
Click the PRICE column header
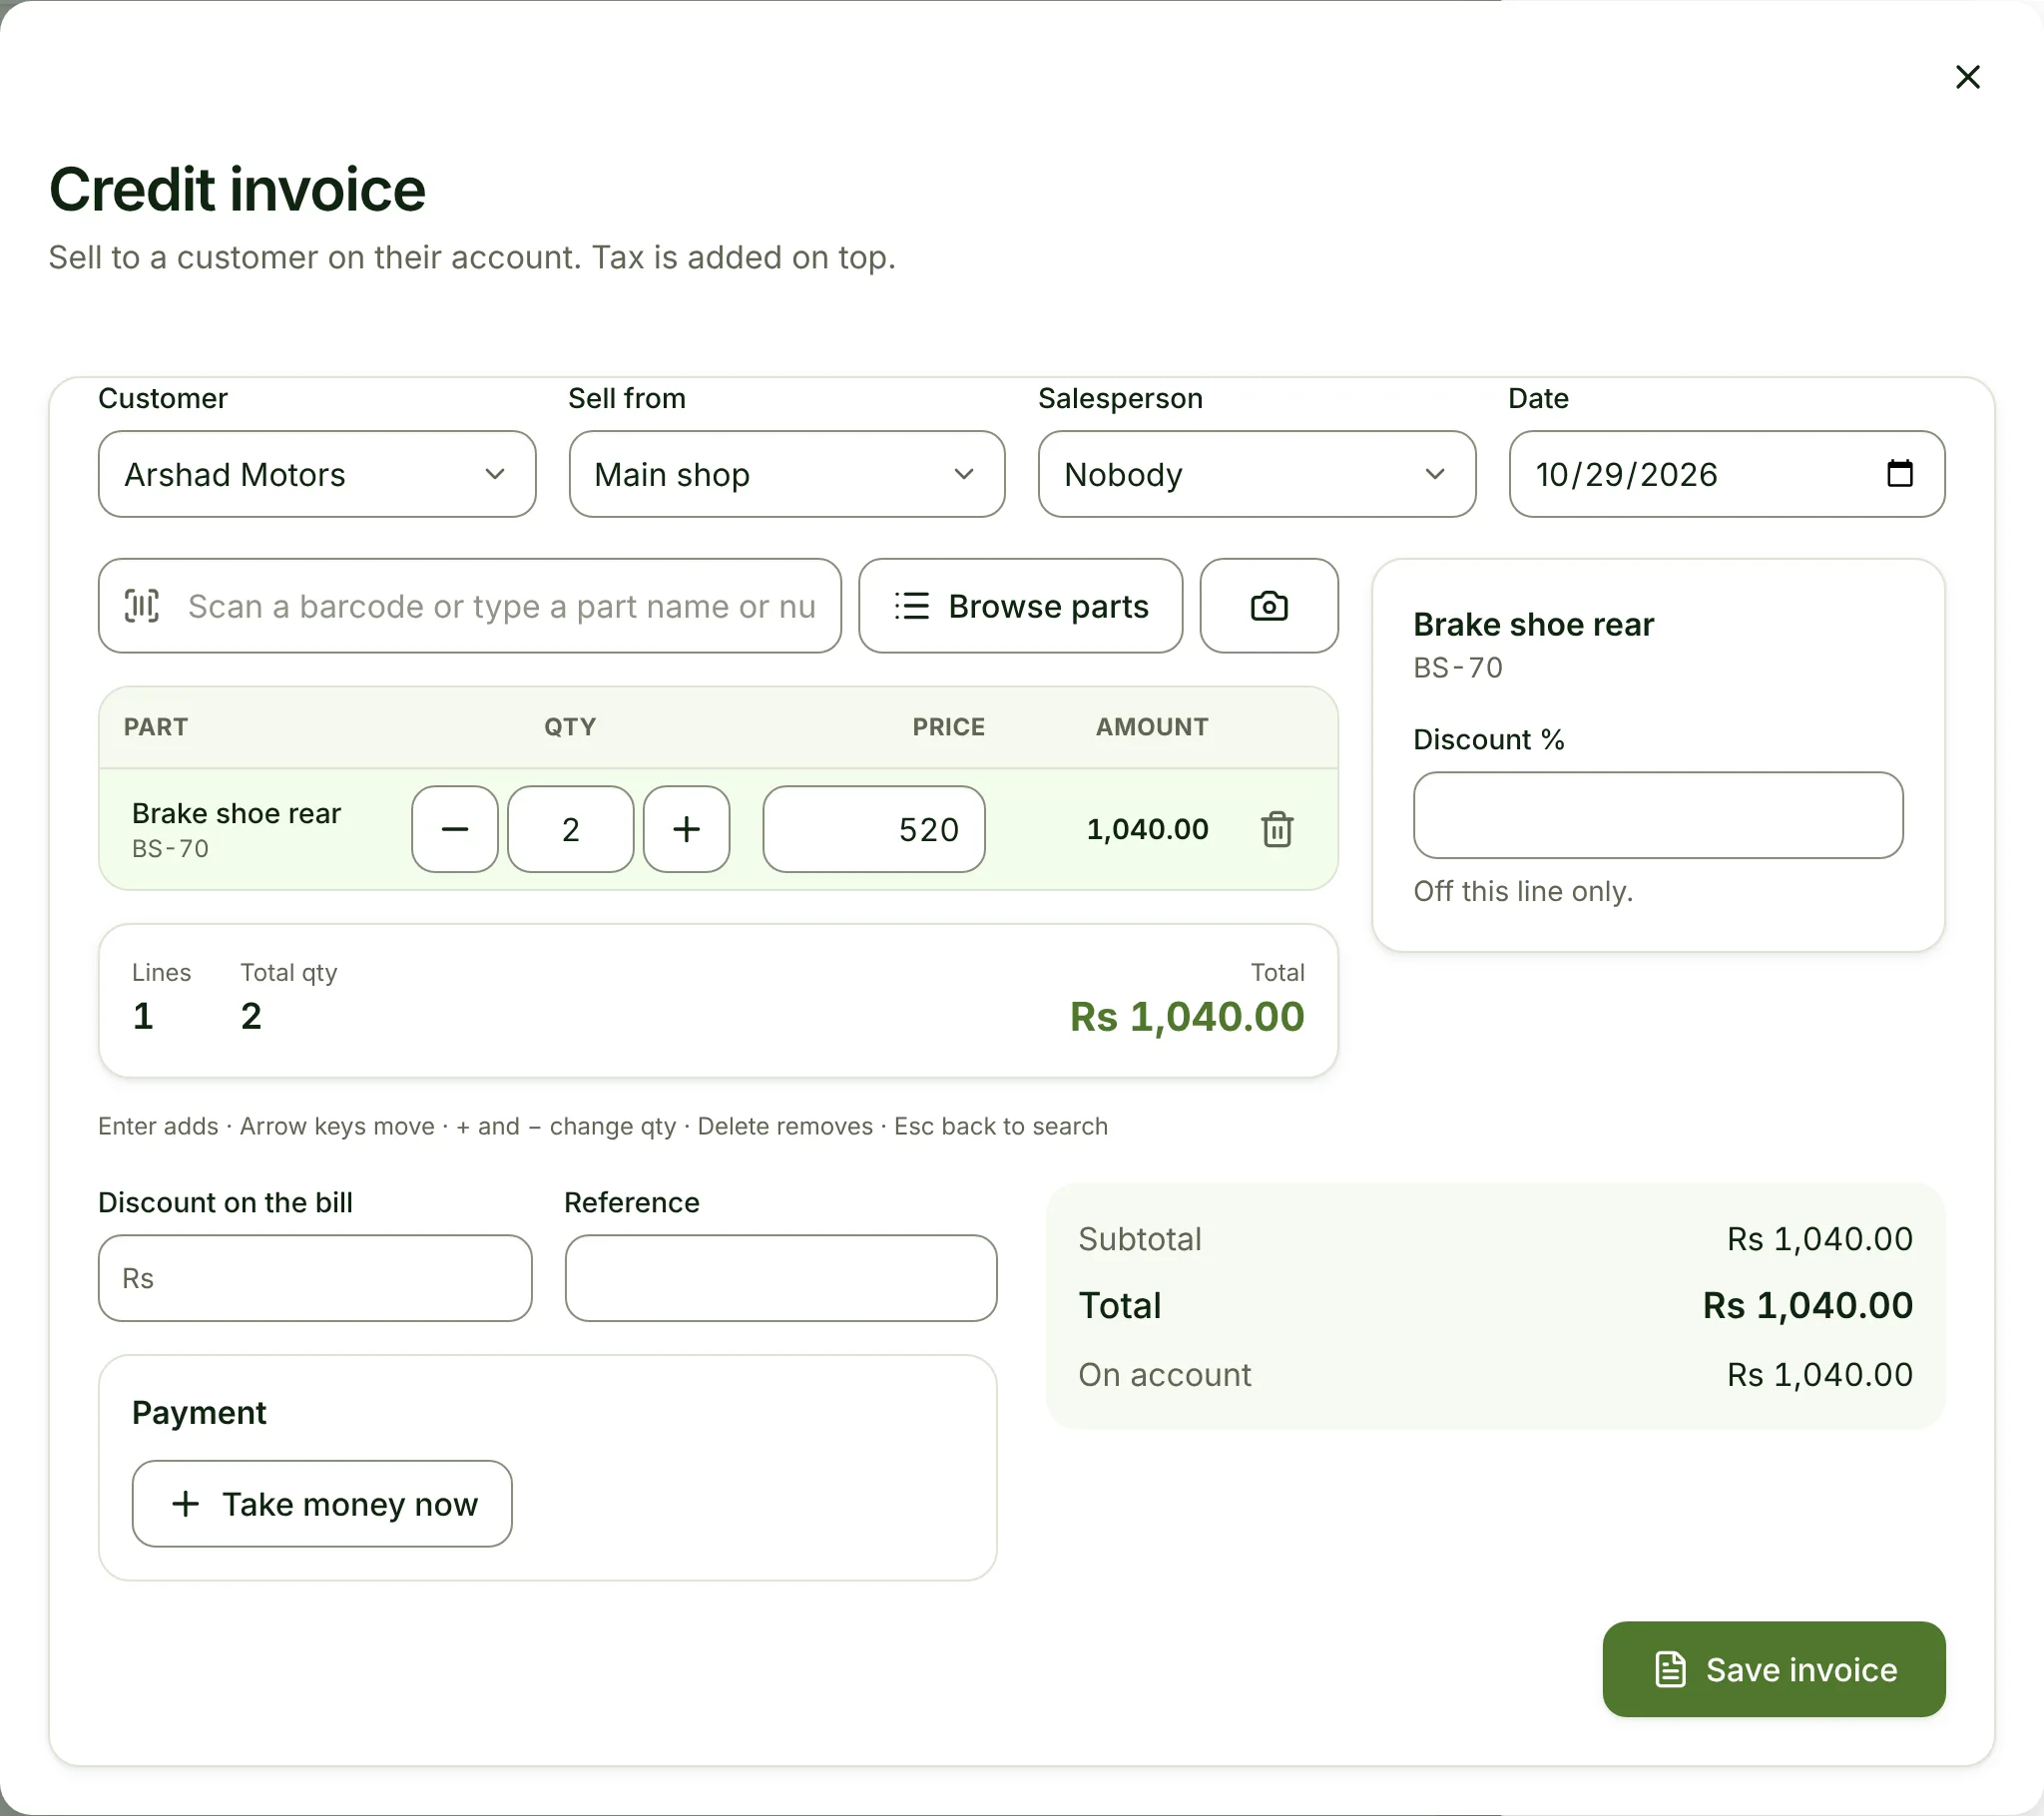click(x=948, y=727)
